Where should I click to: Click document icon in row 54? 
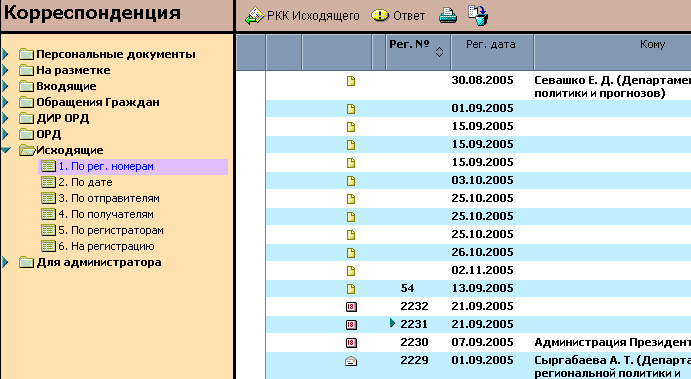[x=351, y=289]
